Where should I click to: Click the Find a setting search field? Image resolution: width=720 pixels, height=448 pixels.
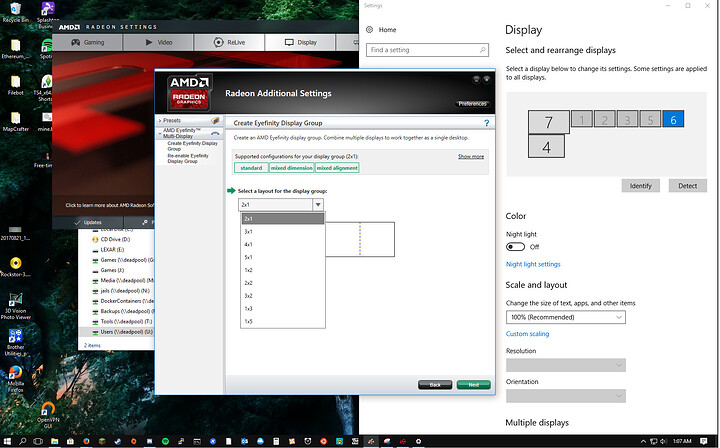pos(428,50)
